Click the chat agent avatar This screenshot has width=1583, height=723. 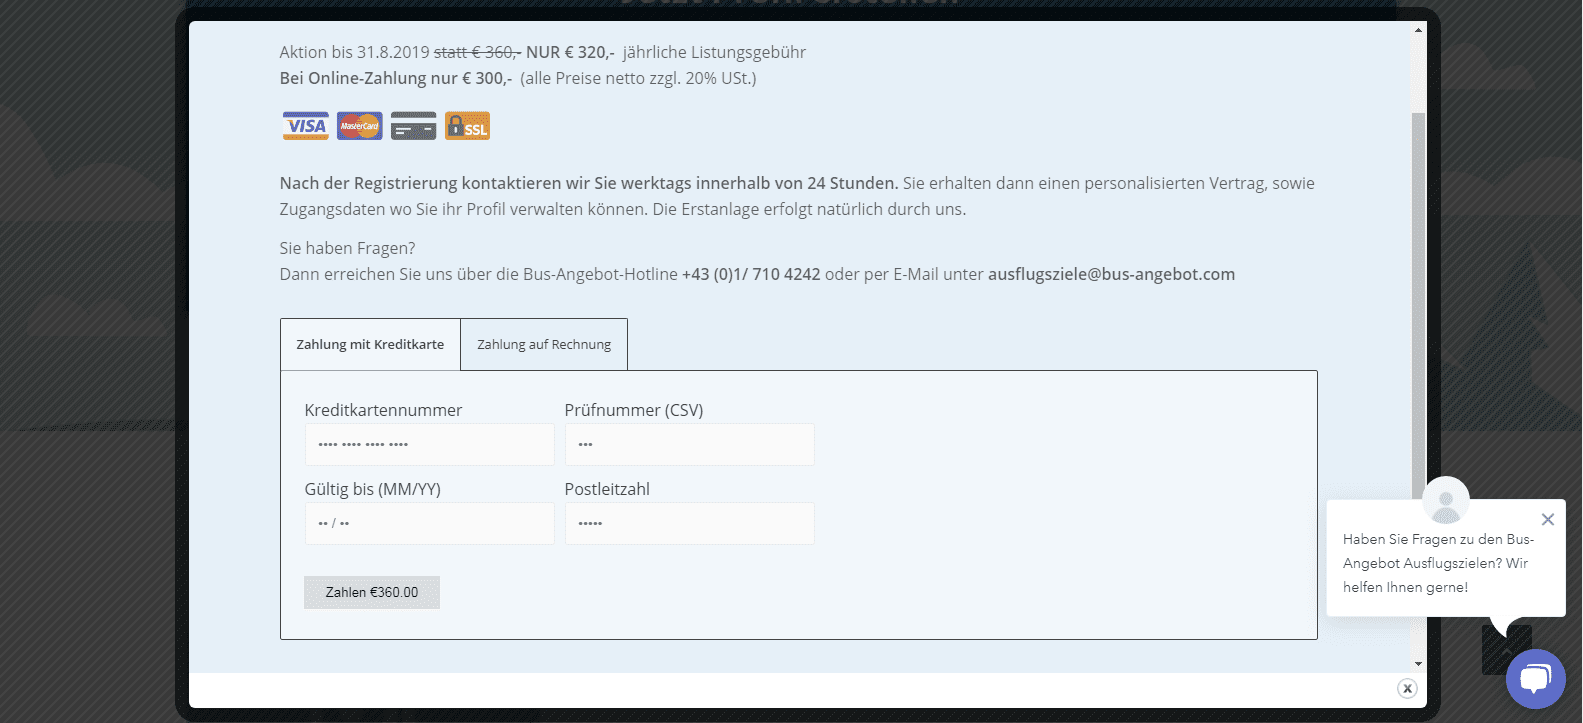(1446, 501)
